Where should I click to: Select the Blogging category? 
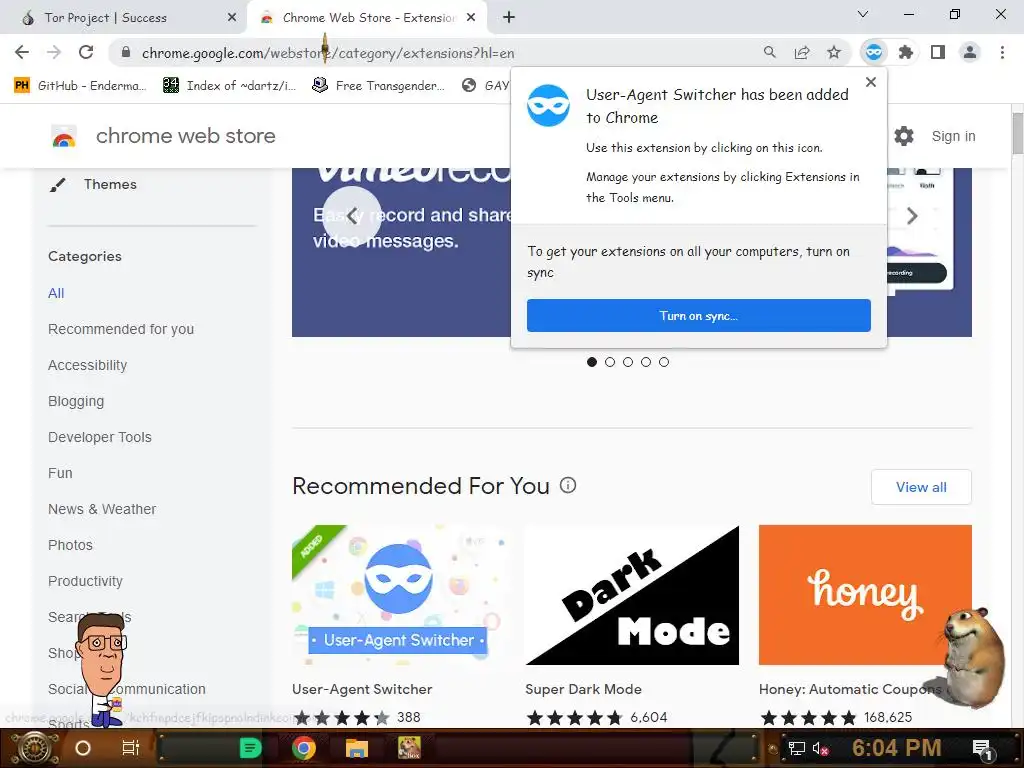click(x=76, y=401)
